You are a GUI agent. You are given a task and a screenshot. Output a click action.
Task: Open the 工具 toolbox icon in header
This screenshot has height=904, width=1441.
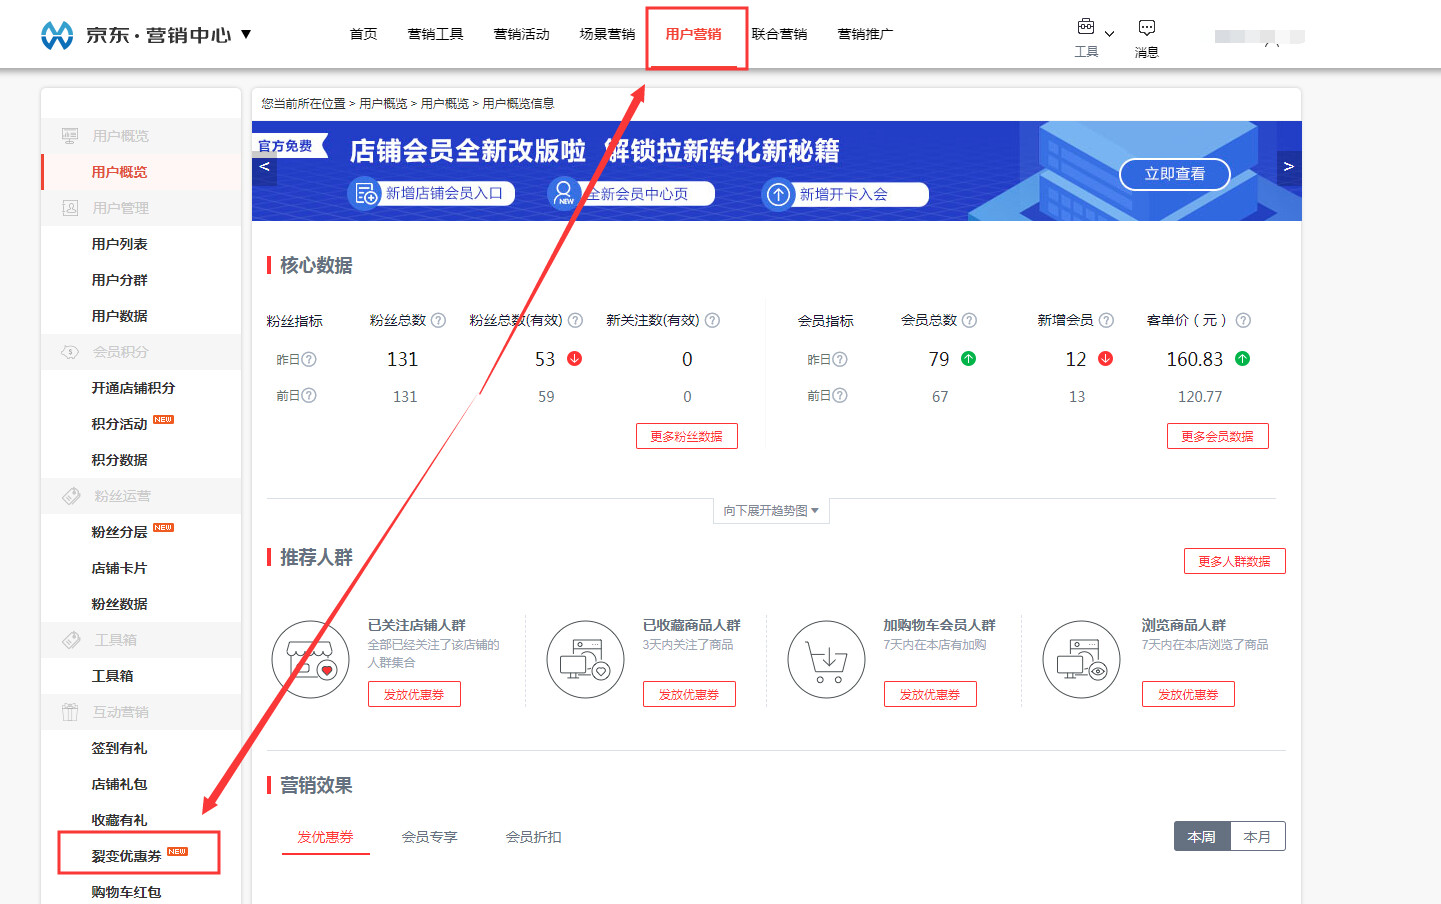(x=1086, y=27)
